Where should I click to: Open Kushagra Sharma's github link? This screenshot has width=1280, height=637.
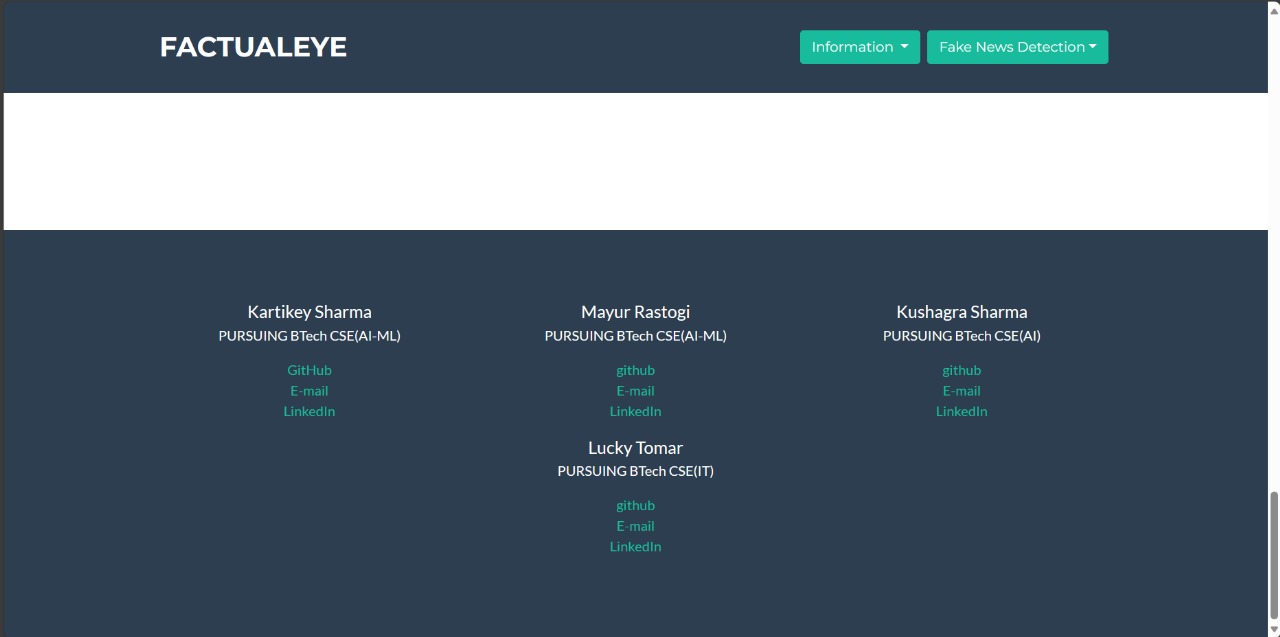tap(961, 370)
